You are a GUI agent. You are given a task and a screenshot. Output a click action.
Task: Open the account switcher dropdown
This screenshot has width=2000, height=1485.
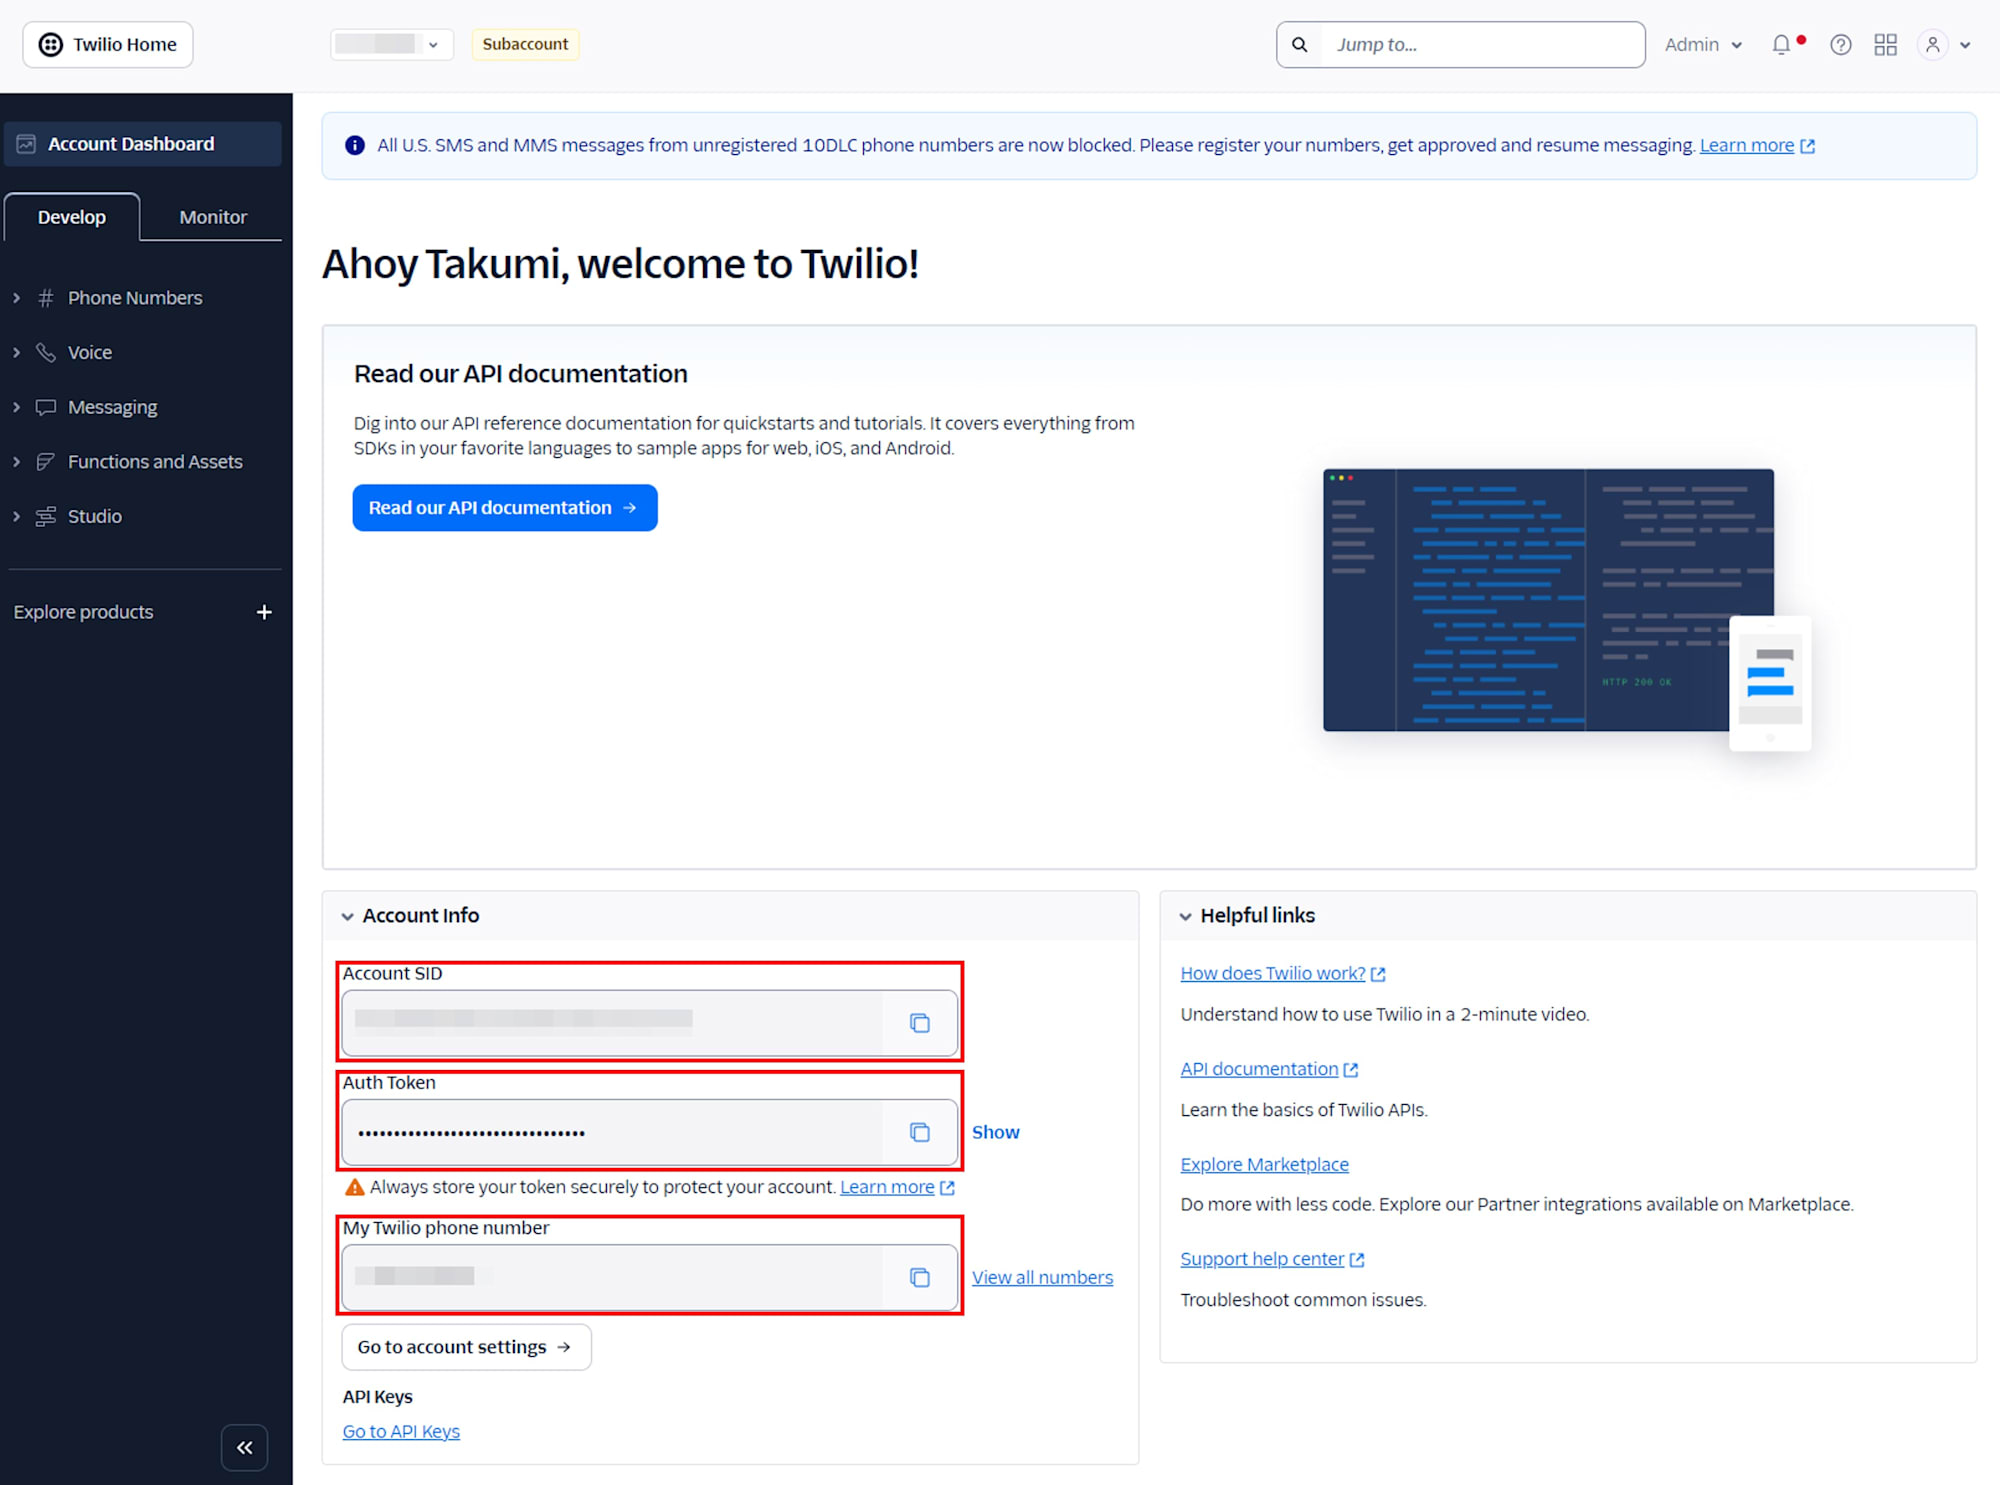391,44
